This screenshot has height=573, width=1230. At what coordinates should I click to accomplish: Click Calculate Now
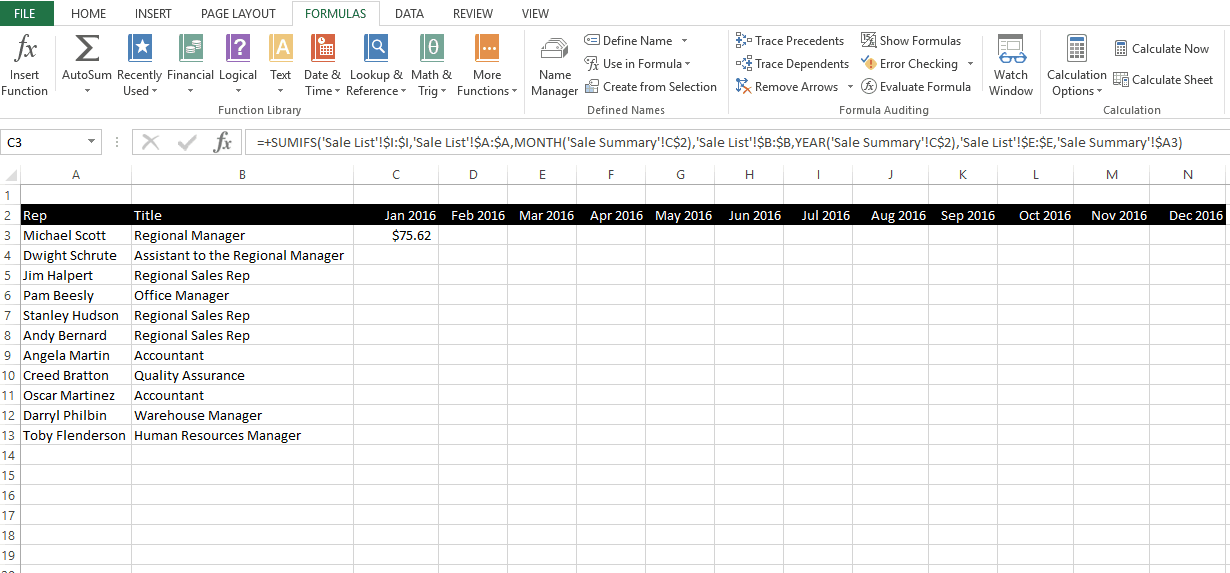1161,49
